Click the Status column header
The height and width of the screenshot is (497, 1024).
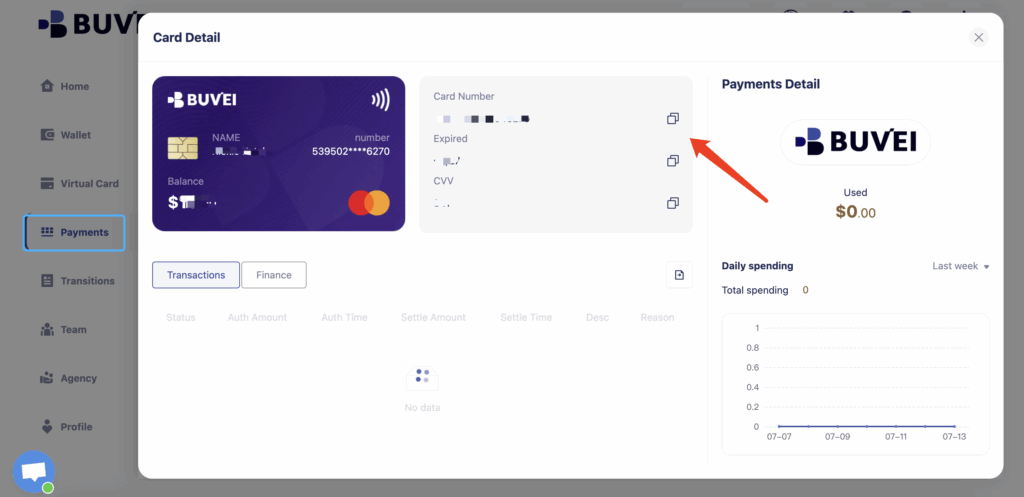[181, 317]
